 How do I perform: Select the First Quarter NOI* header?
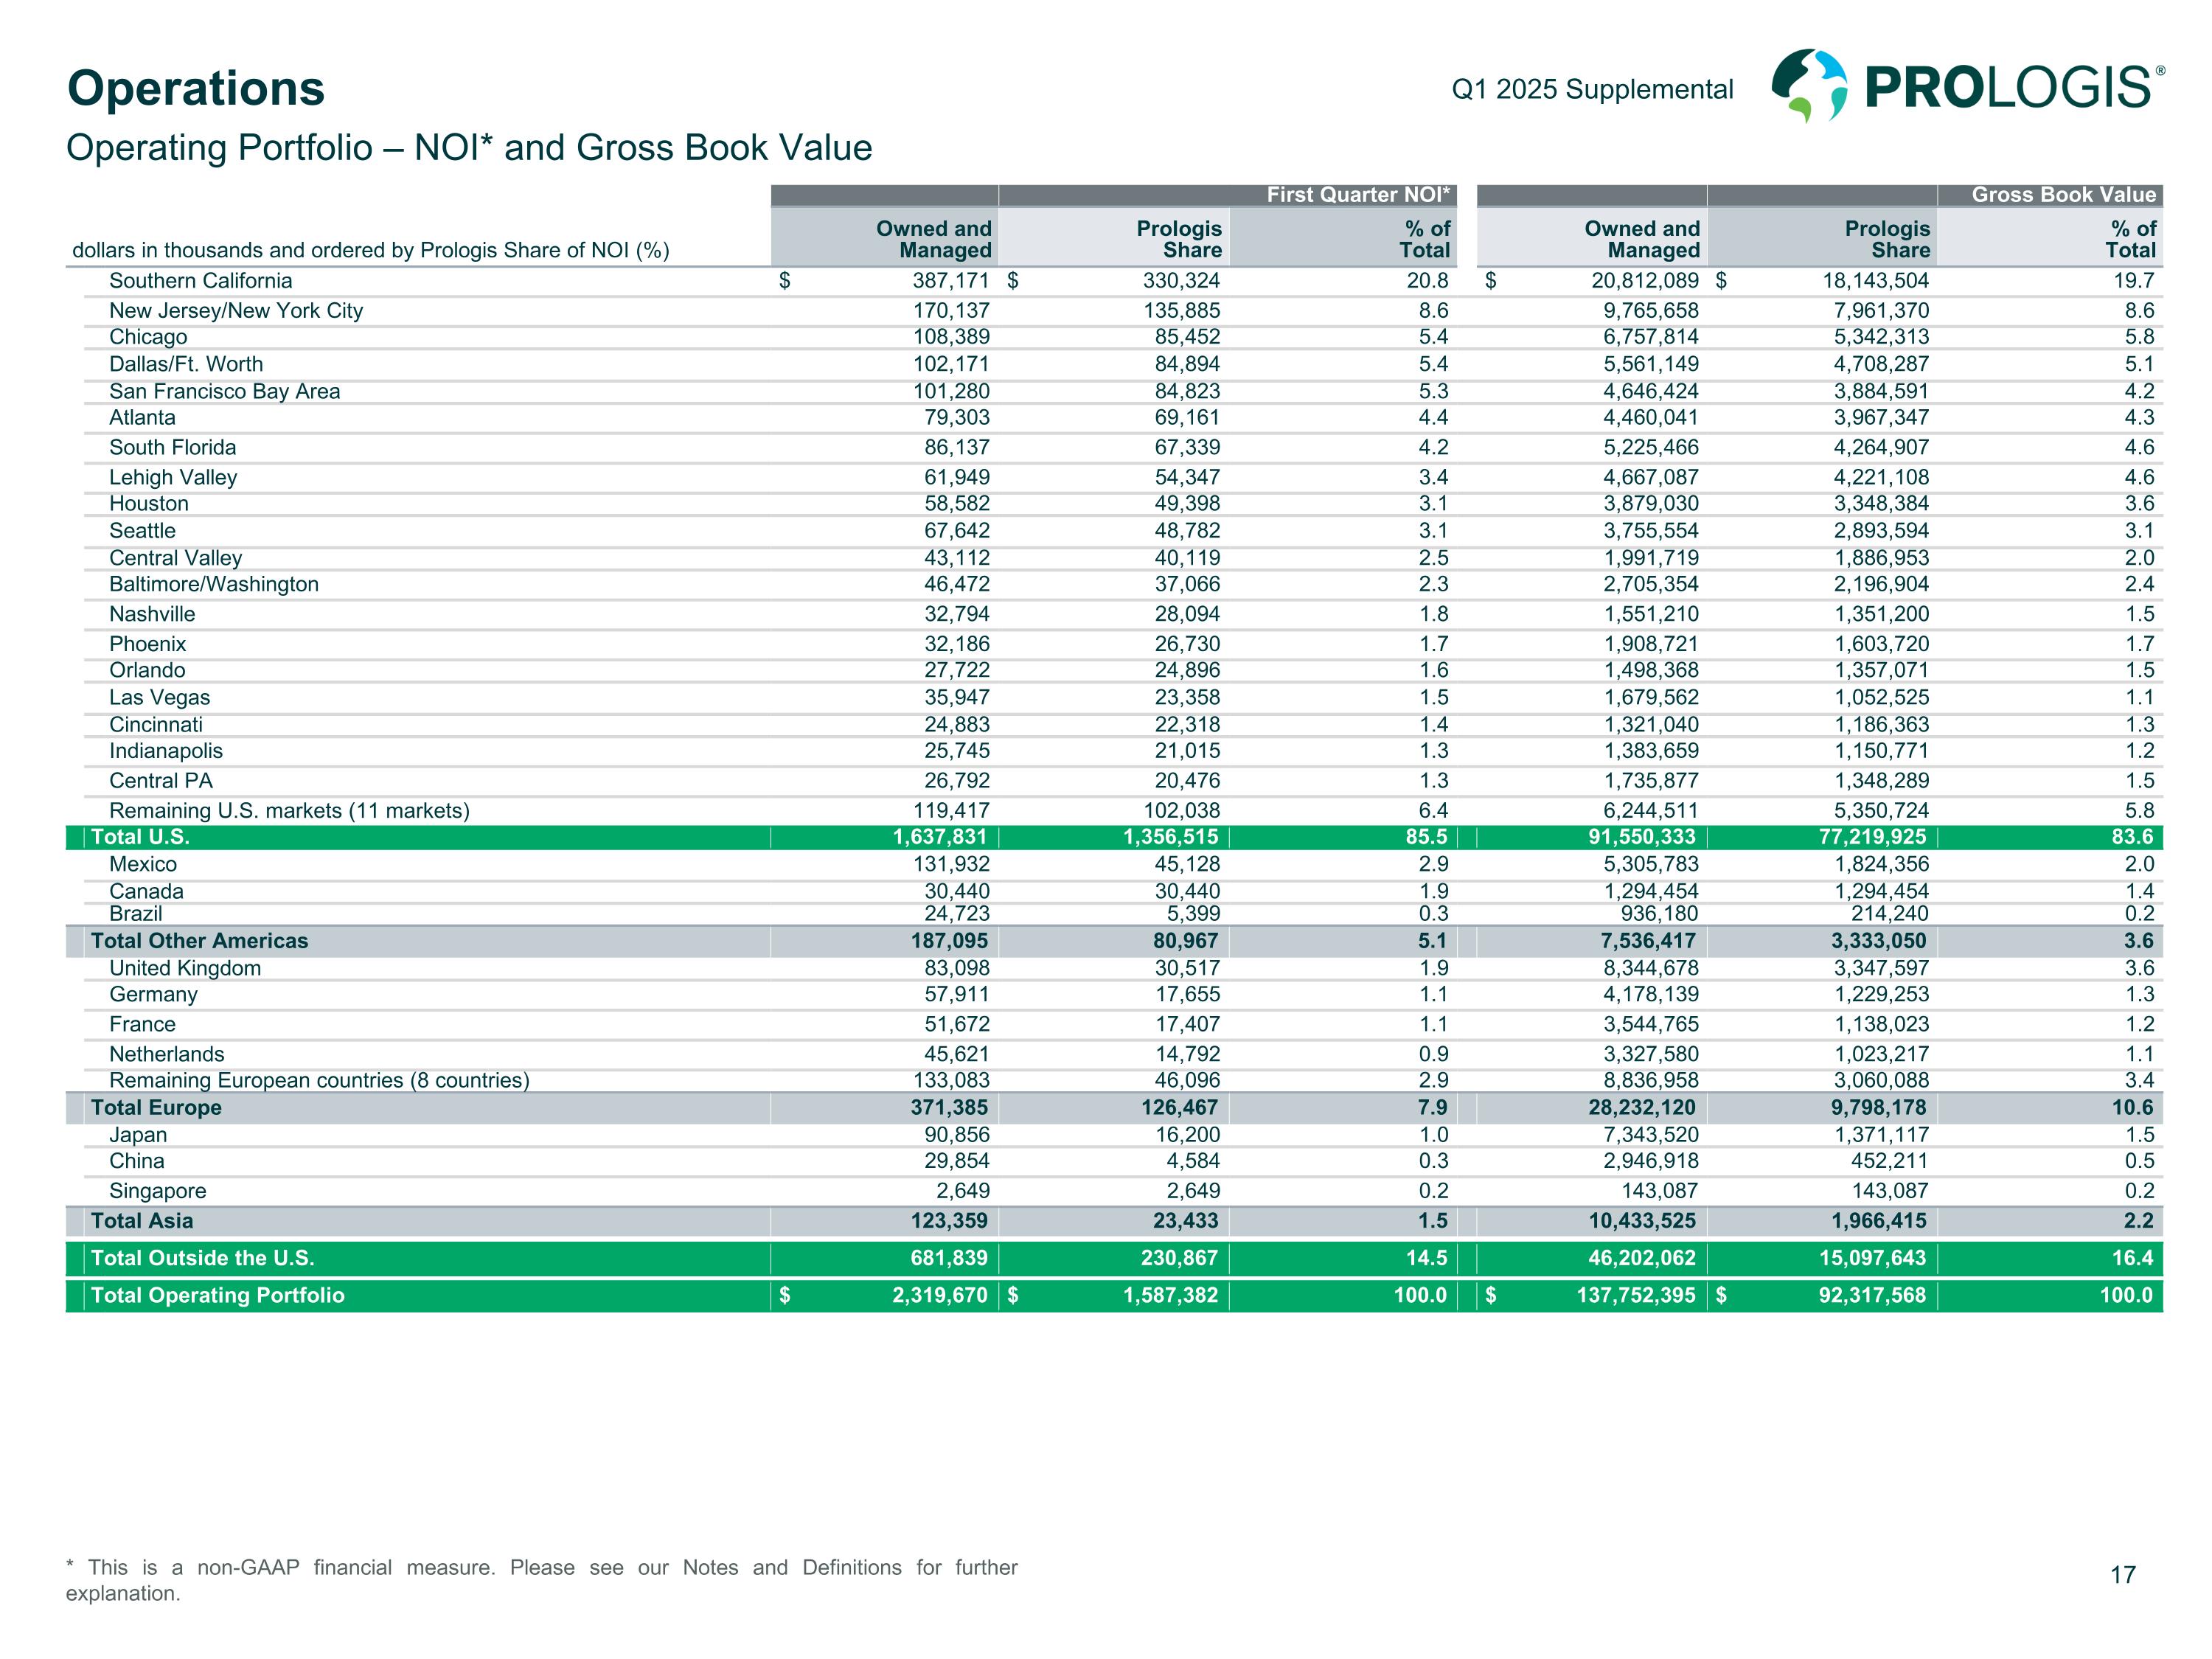click(1357, 195)
